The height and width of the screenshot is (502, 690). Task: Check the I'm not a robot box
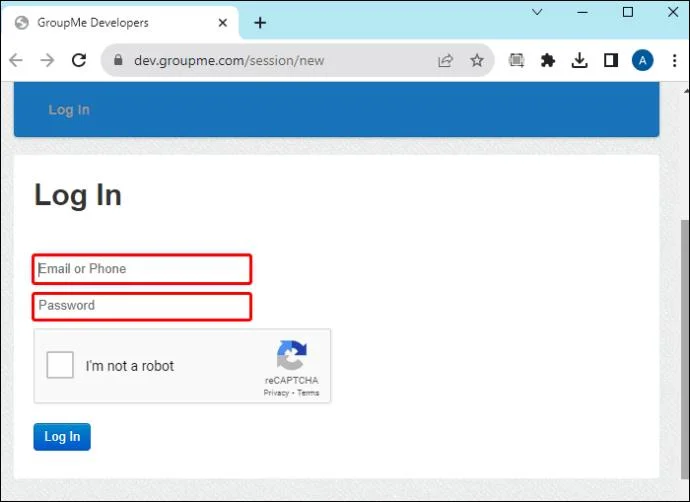[60, 365]
